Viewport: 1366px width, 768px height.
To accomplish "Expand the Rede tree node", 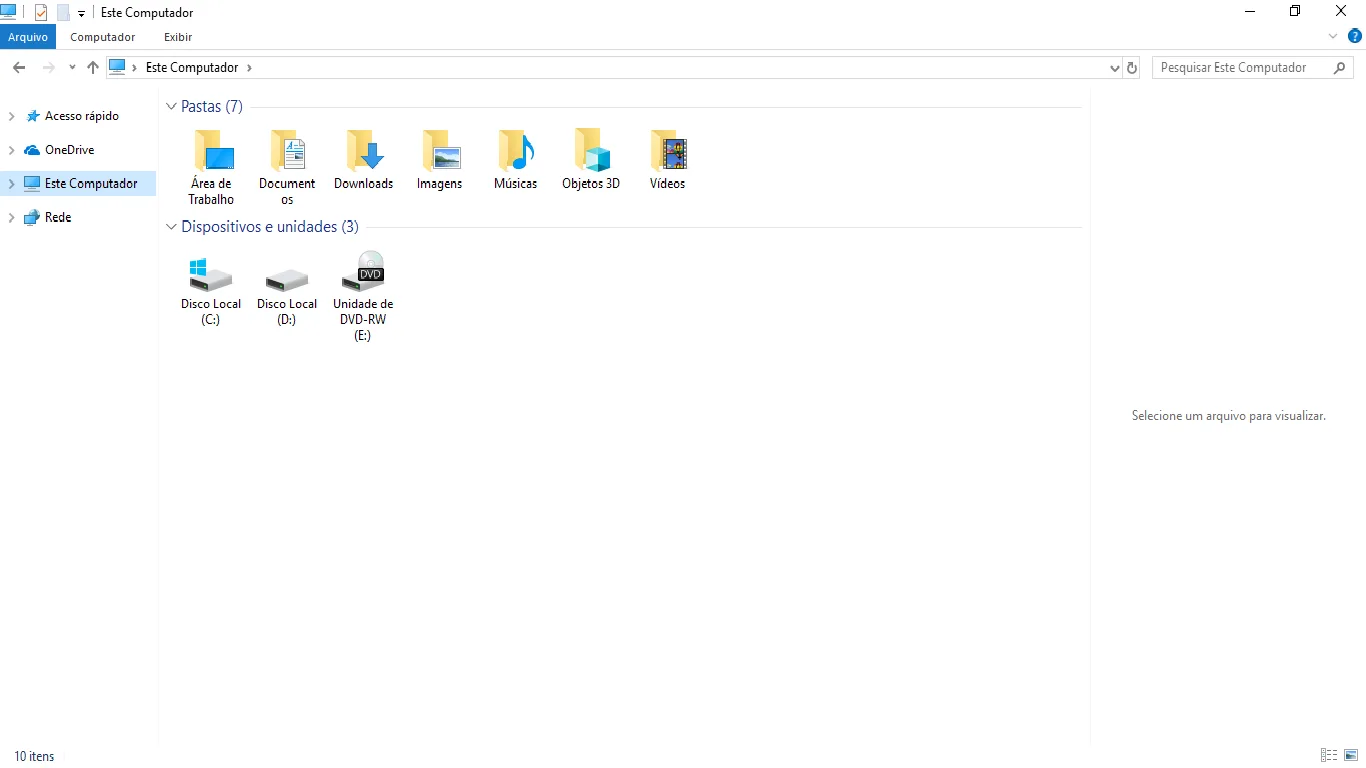I will coord(12,217).
